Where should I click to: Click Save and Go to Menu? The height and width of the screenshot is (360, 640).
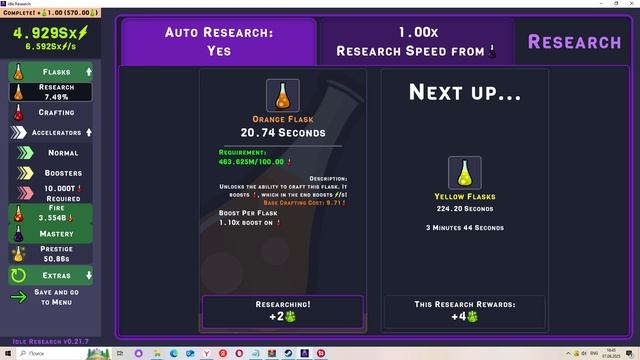tap(50, 297)
